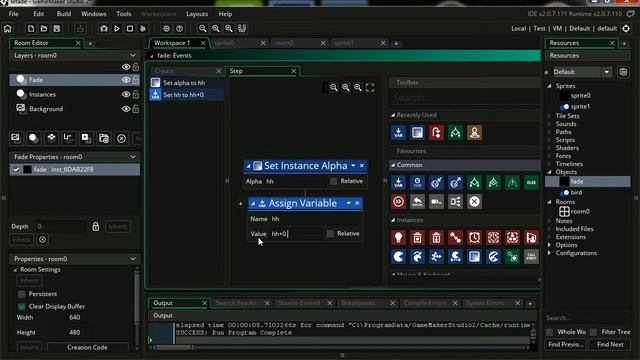Click the Else action icon in Common
Viewport: 640px width, 360px height.
click(x=531, y=182)
